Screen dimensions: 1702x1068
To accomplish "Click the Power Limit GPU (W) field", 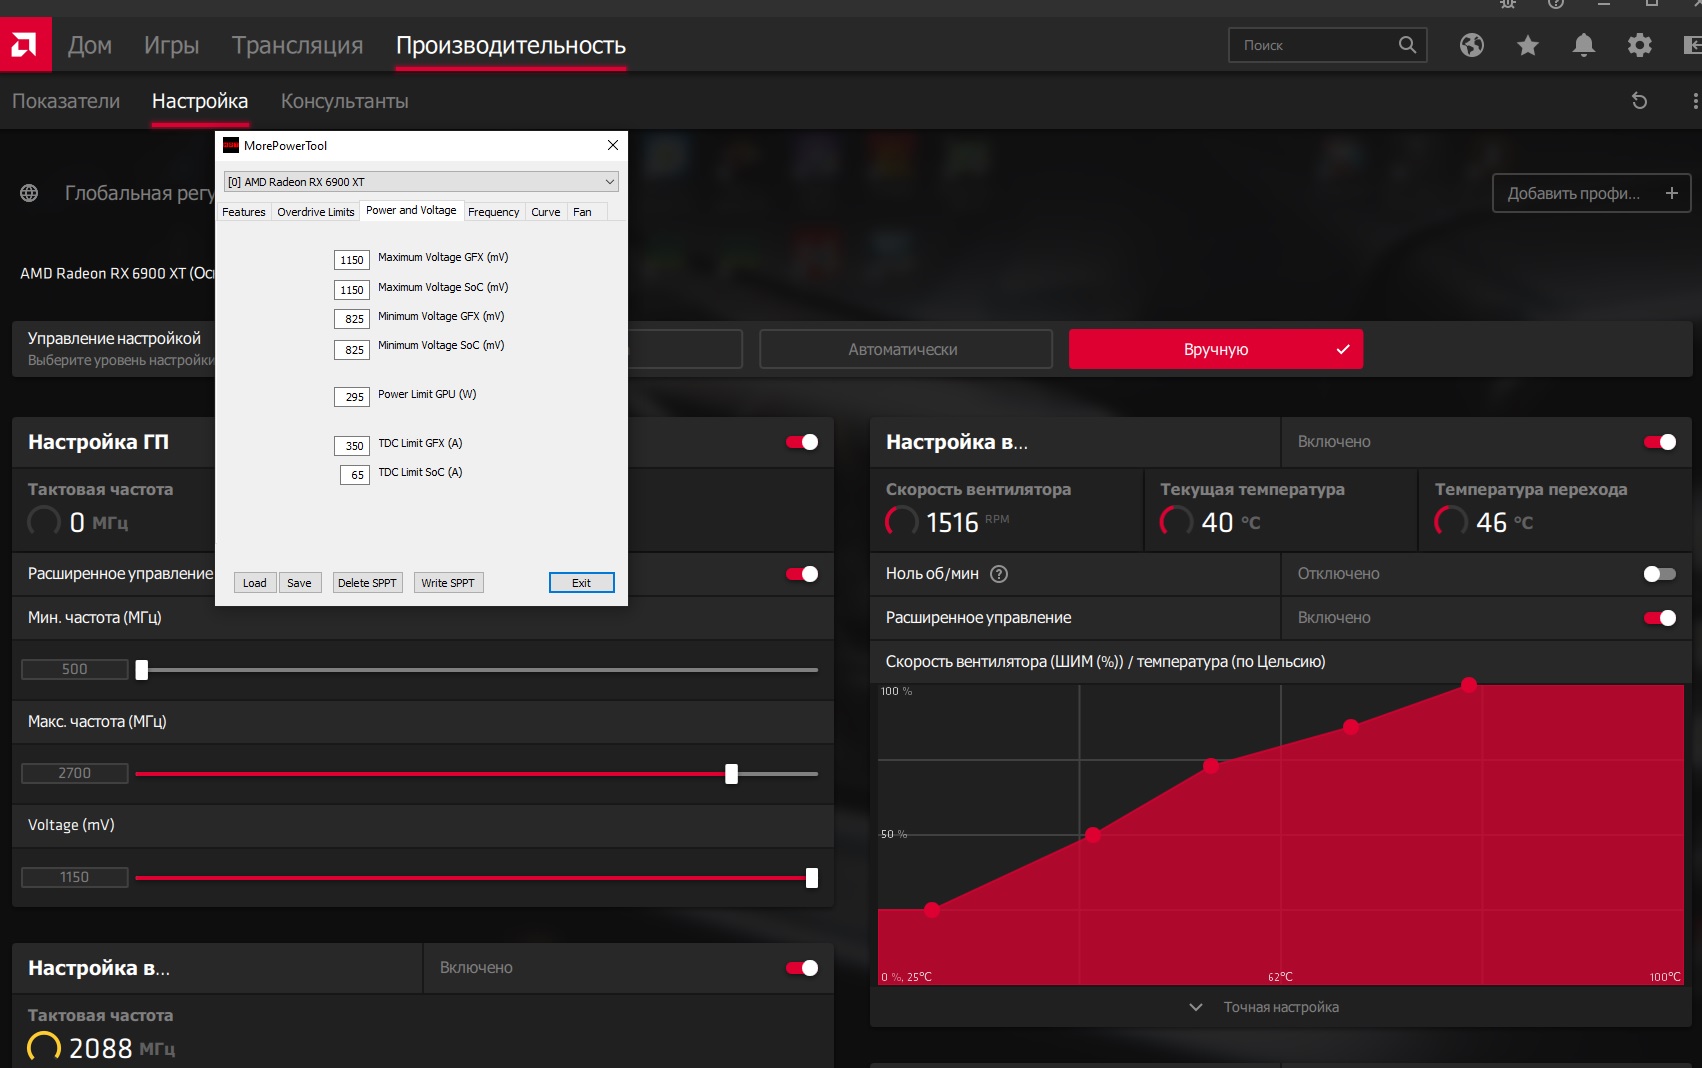I will pyautogui.click(x=352, y=397).
